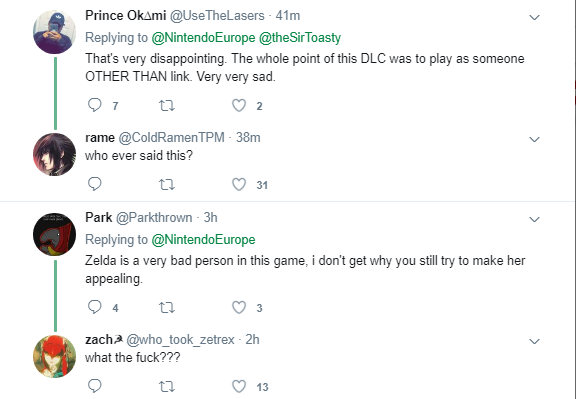The image size is (576, 399).
Task: Like zach's tweet with 13 likes
Action: pos(239,386)
